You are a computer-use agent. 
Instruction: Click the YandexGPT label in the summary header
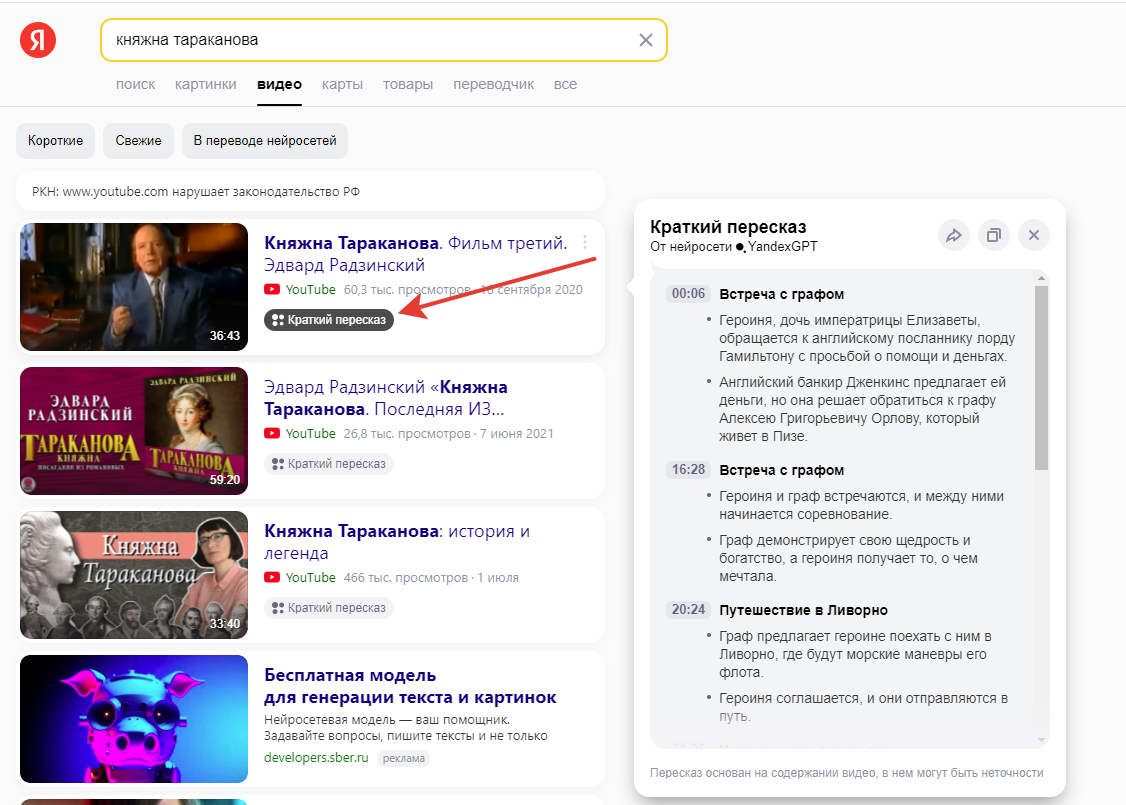[x=777, y=246]
